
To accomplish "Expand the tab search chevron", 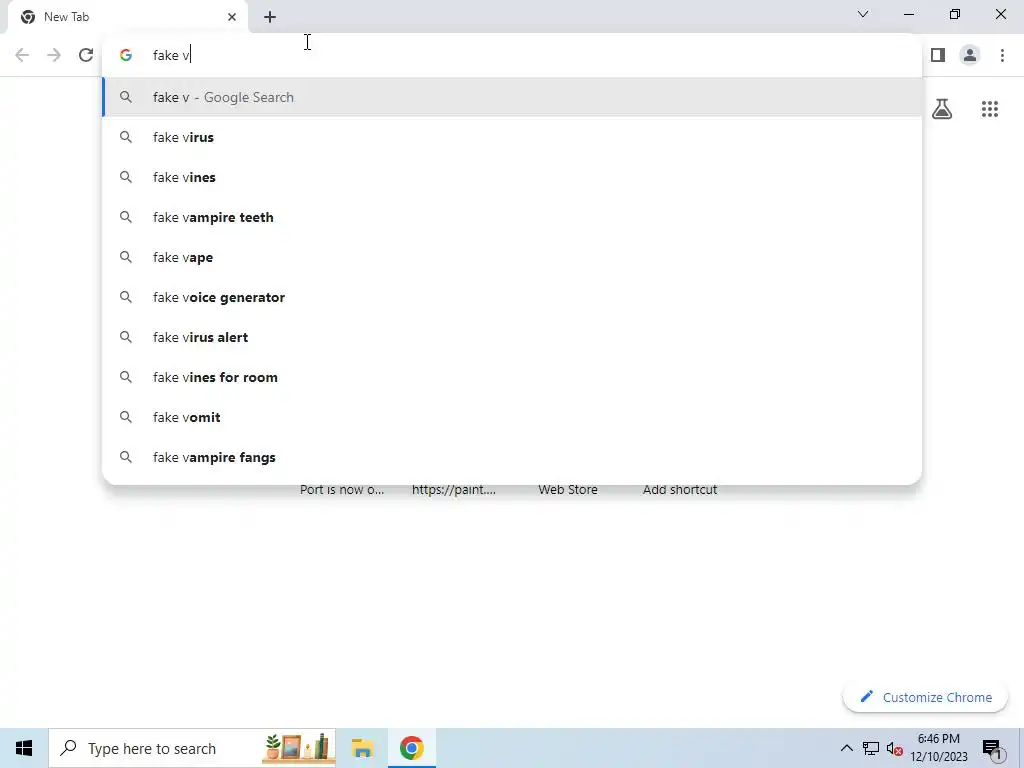I will point(863,14).
